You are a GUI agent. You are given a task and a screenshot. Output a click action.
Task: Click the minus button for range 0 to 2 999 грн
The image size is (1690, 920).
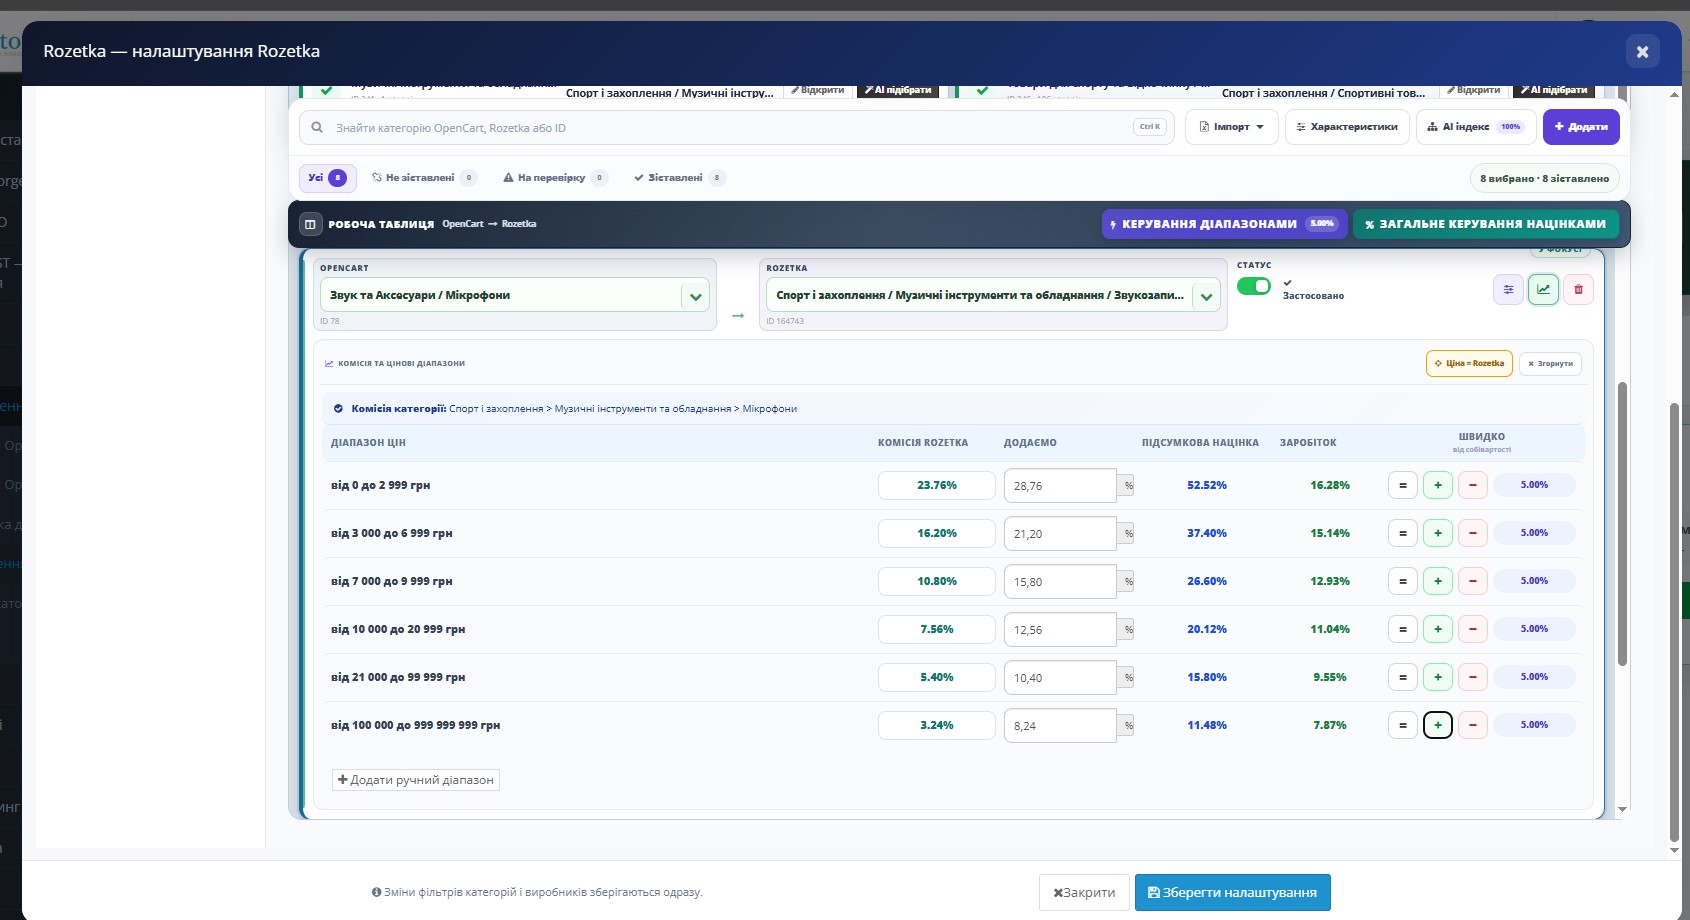coord(1473,485)
